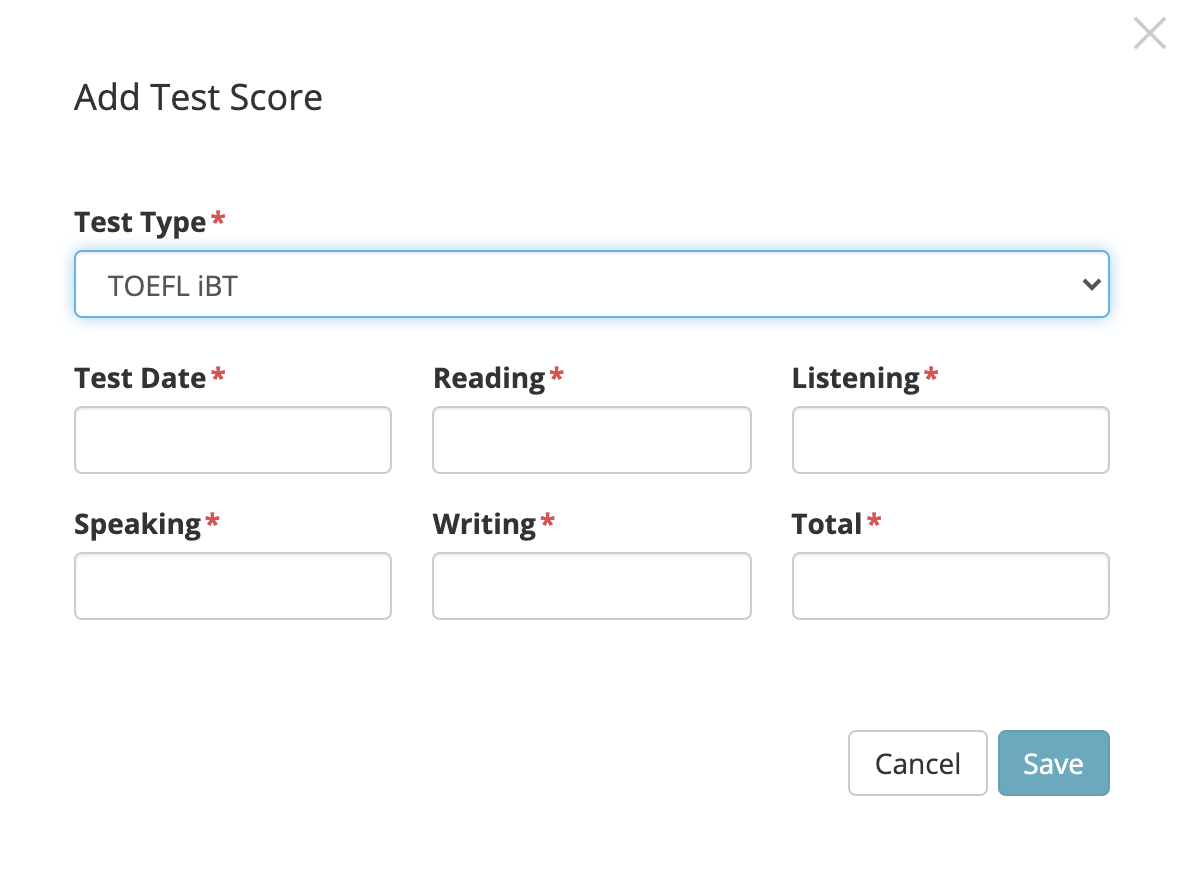Click the Total field label

pos(826,524)
